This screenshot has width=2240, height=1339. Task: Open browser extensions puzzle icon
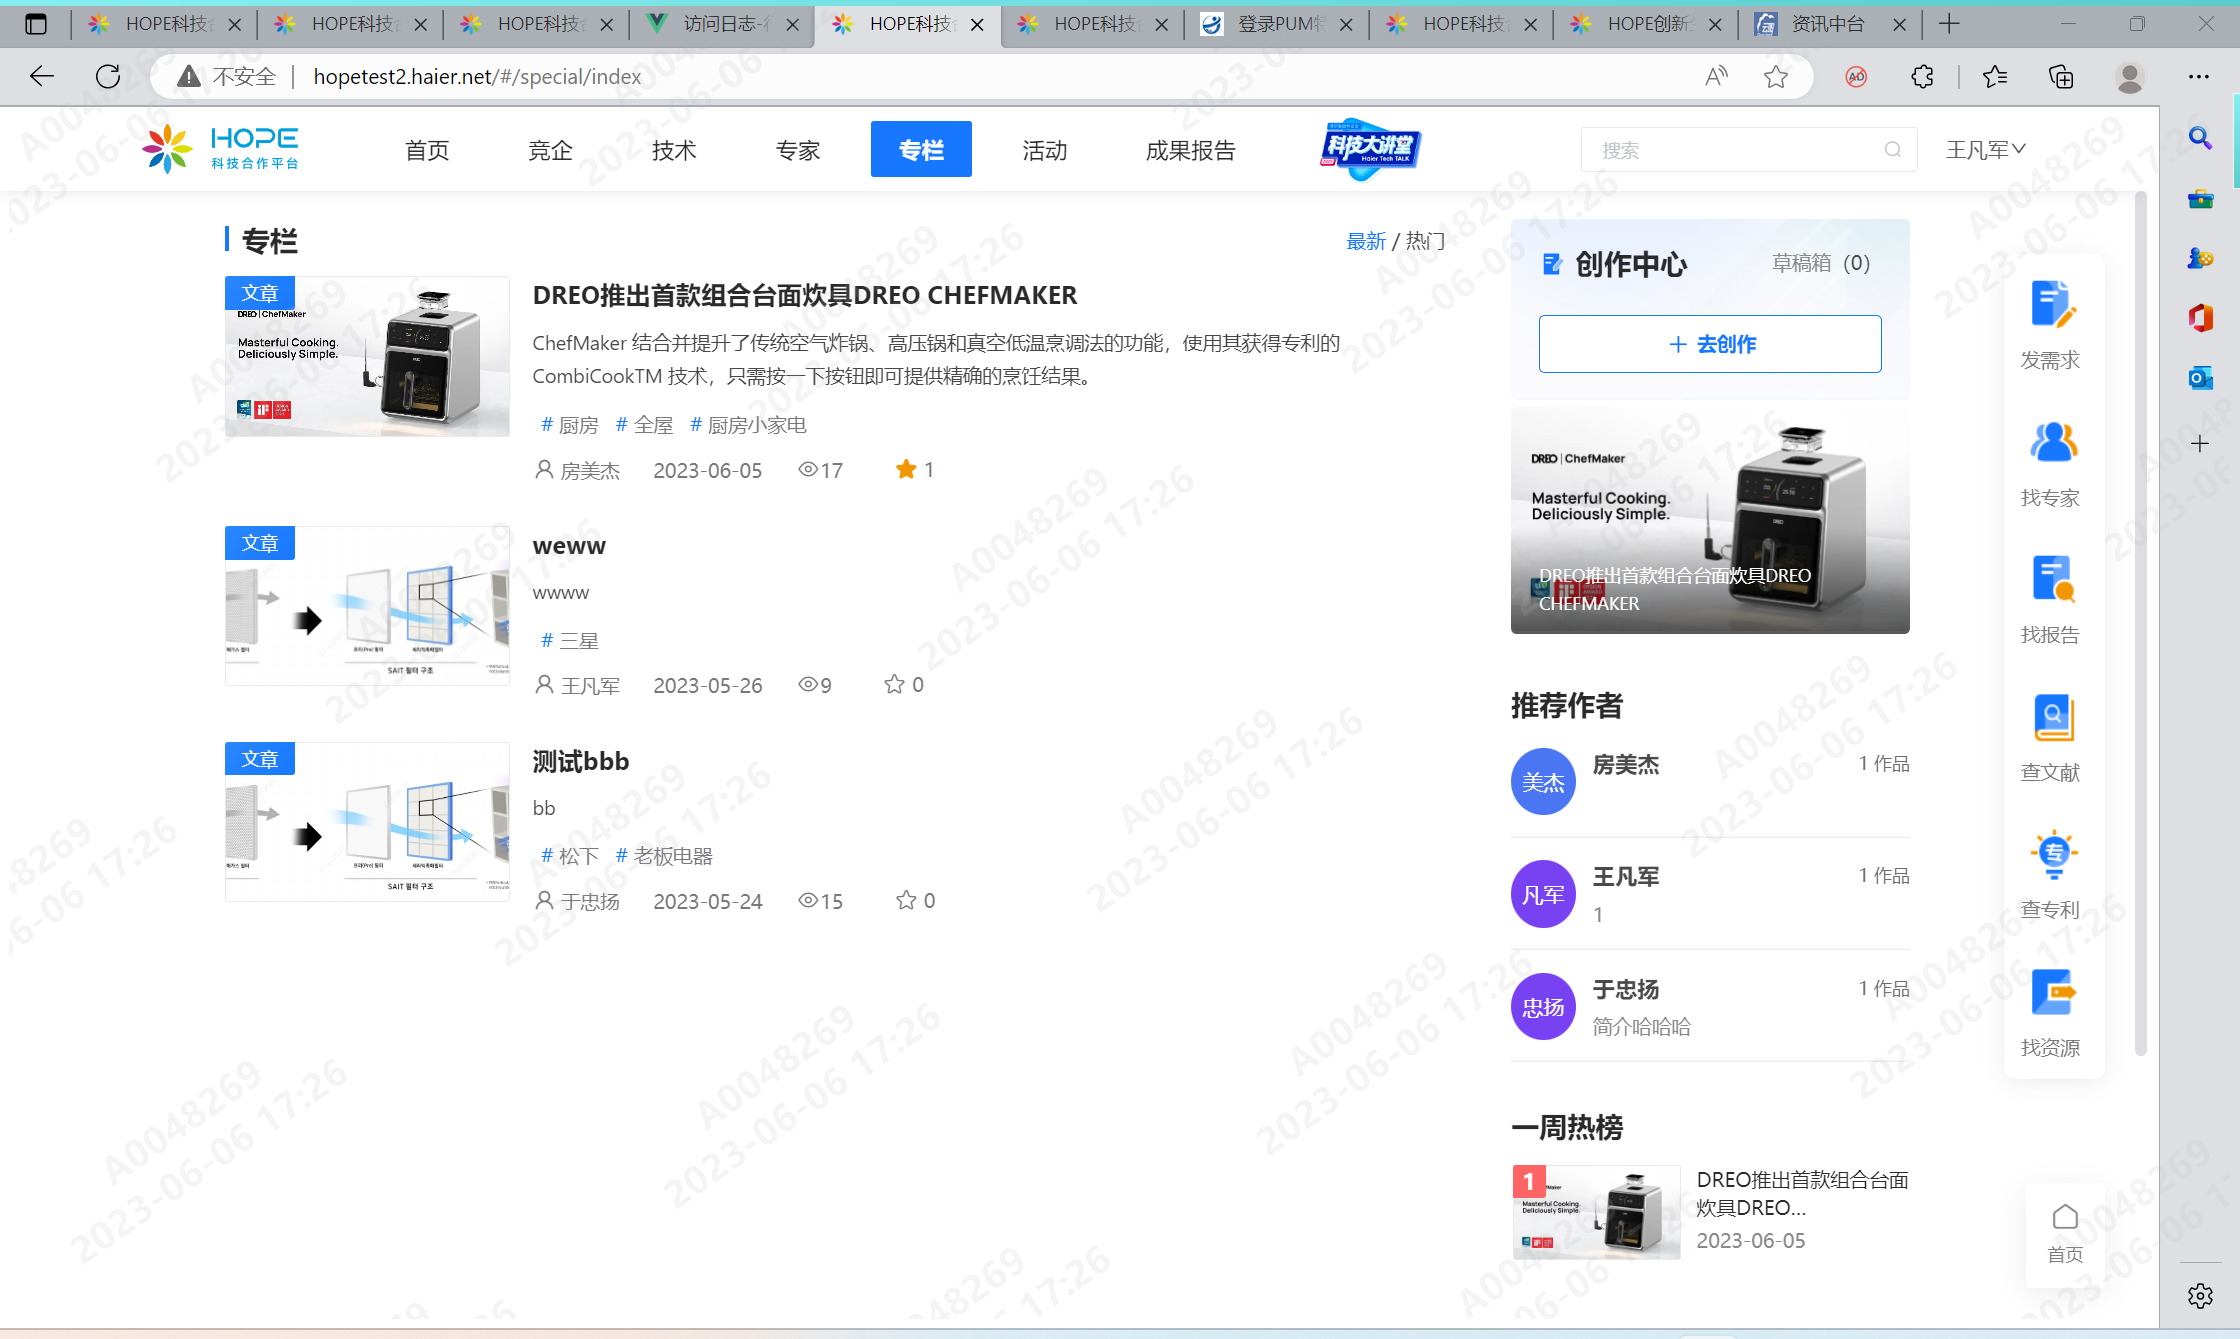point(1922,76)
